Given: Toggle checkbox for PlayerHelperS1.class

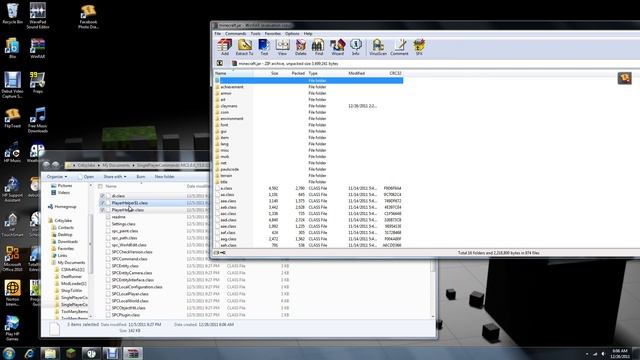Looking at the screenshot, I should (x=102, y=203).
